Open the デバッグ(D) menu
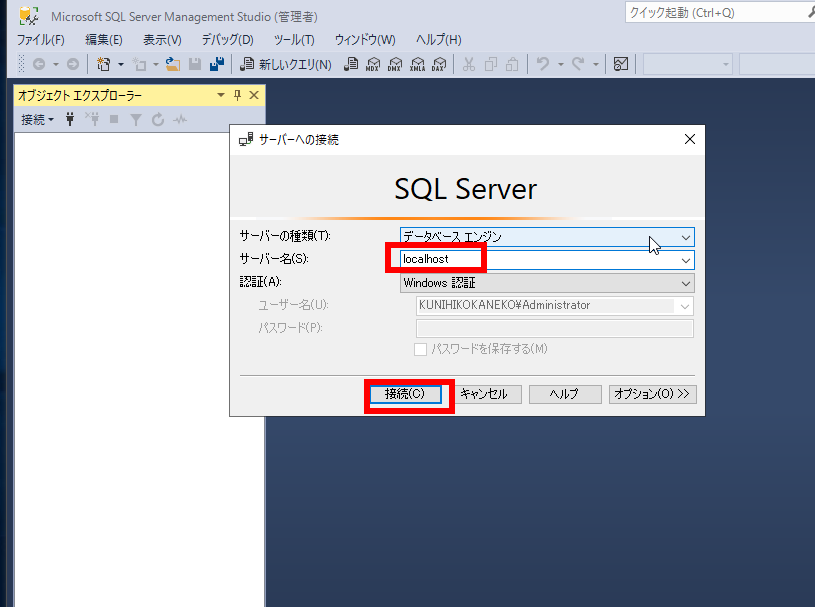 pyautogui.click(x=227, y=39)
